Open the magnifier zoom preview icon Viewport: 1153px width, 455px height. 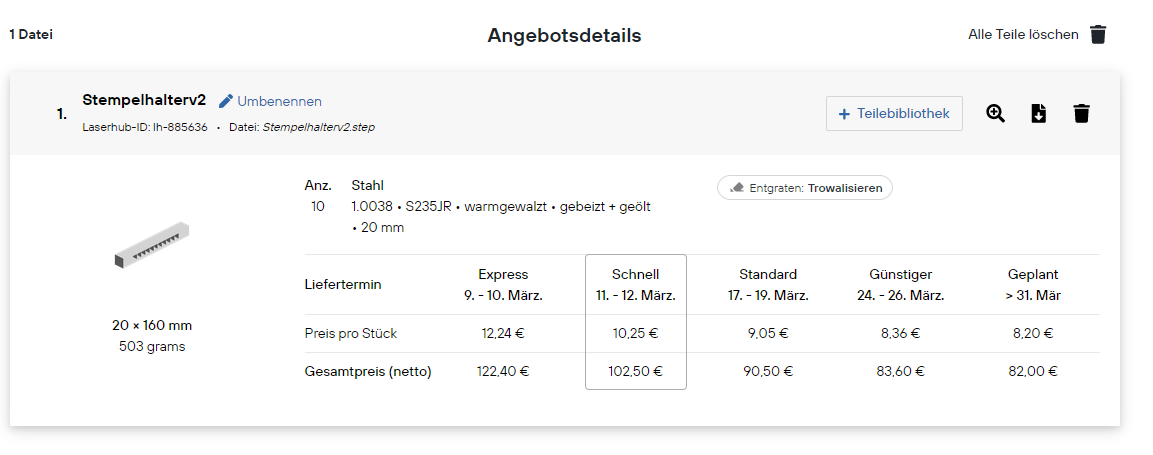click(x=996, y=113)
